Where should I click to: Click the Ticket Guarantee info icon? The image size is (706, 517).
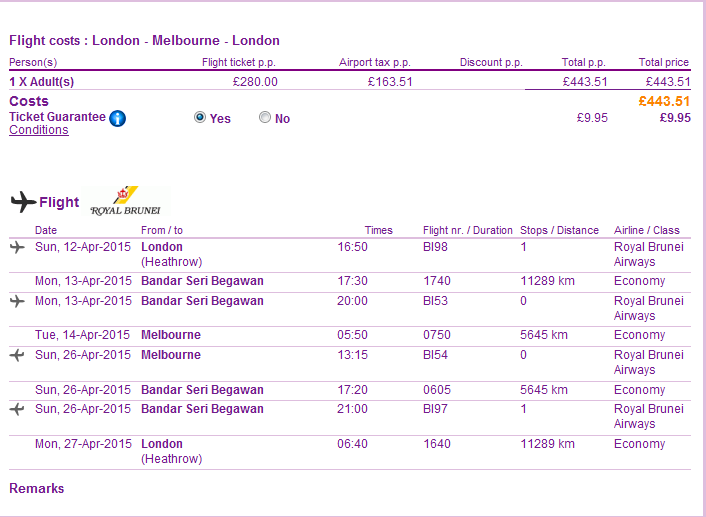[118, 119]
